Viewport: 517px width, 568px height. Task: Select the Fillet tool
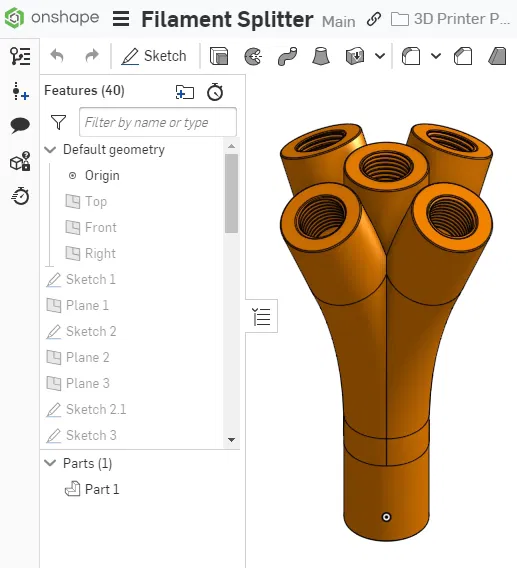tap(411, 56)
